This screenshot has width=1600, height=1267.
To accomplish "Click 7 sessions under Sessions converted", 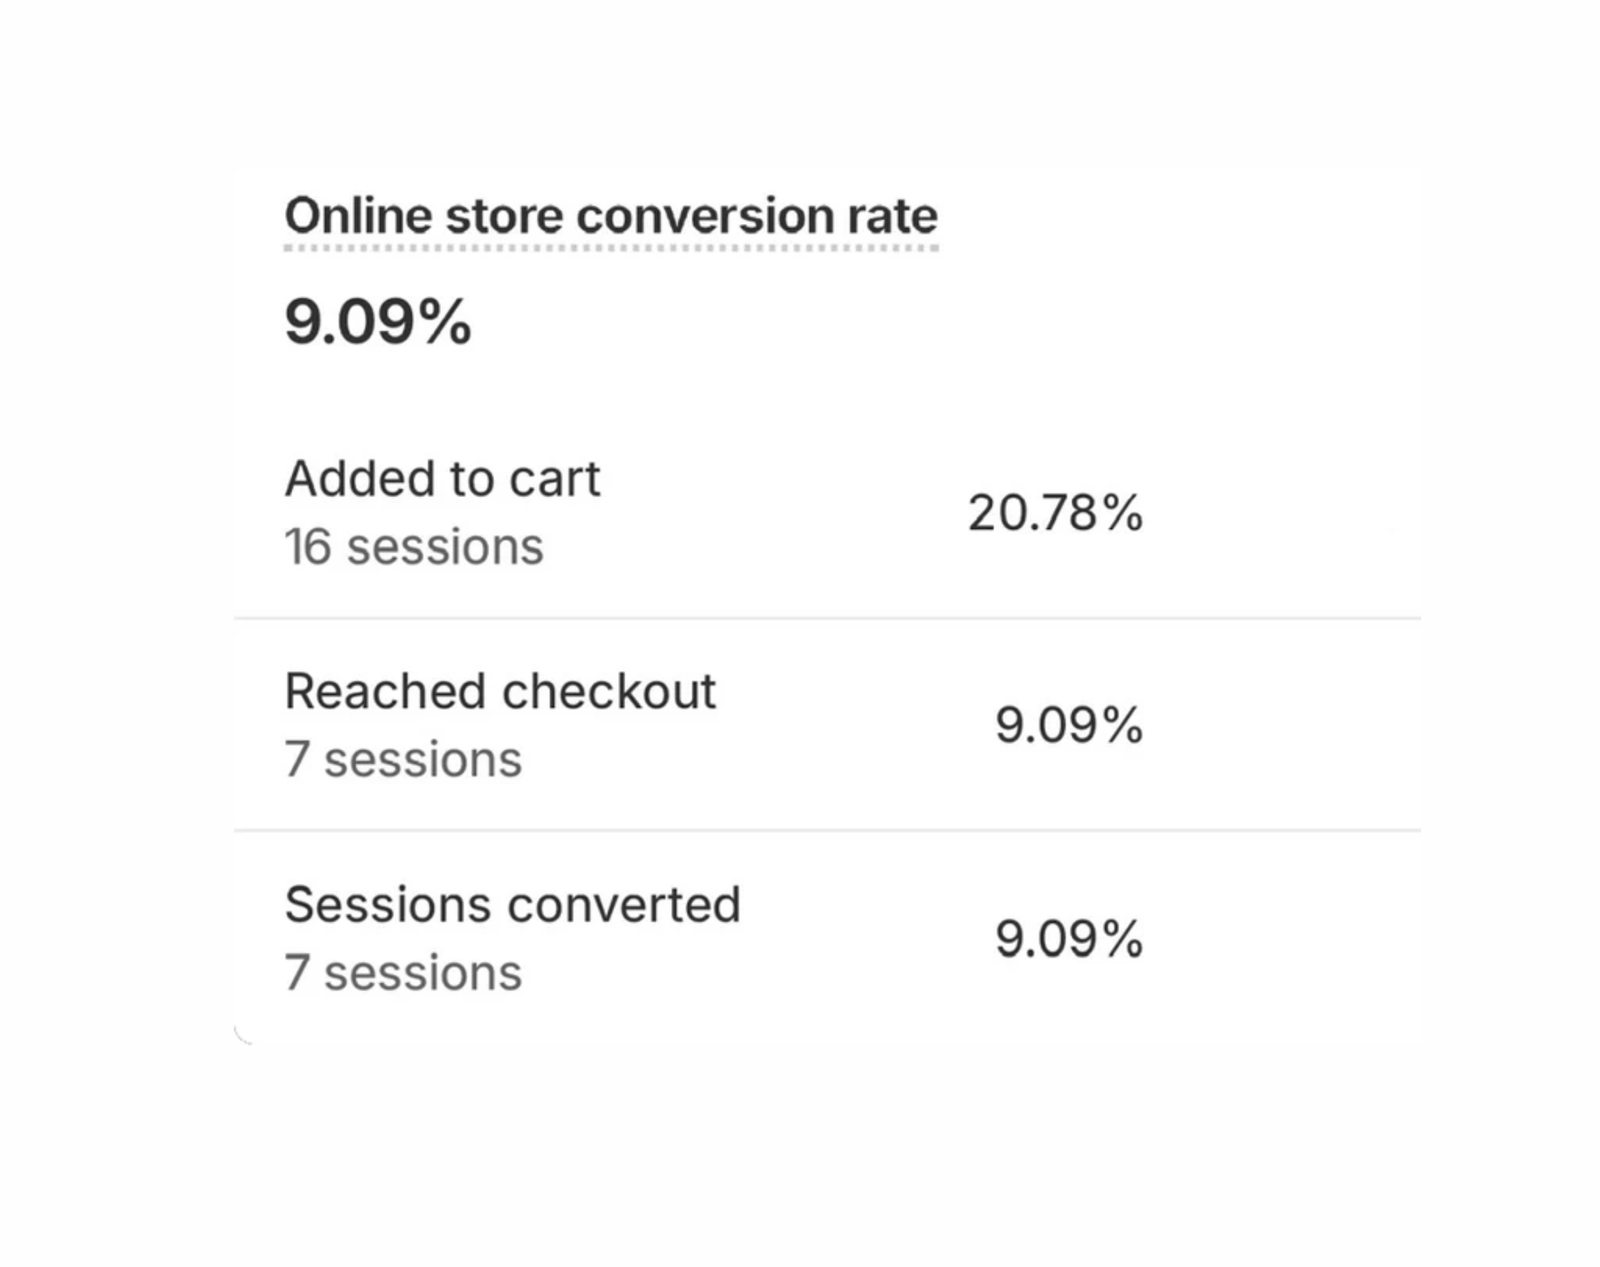I will (x=403, y=973).
